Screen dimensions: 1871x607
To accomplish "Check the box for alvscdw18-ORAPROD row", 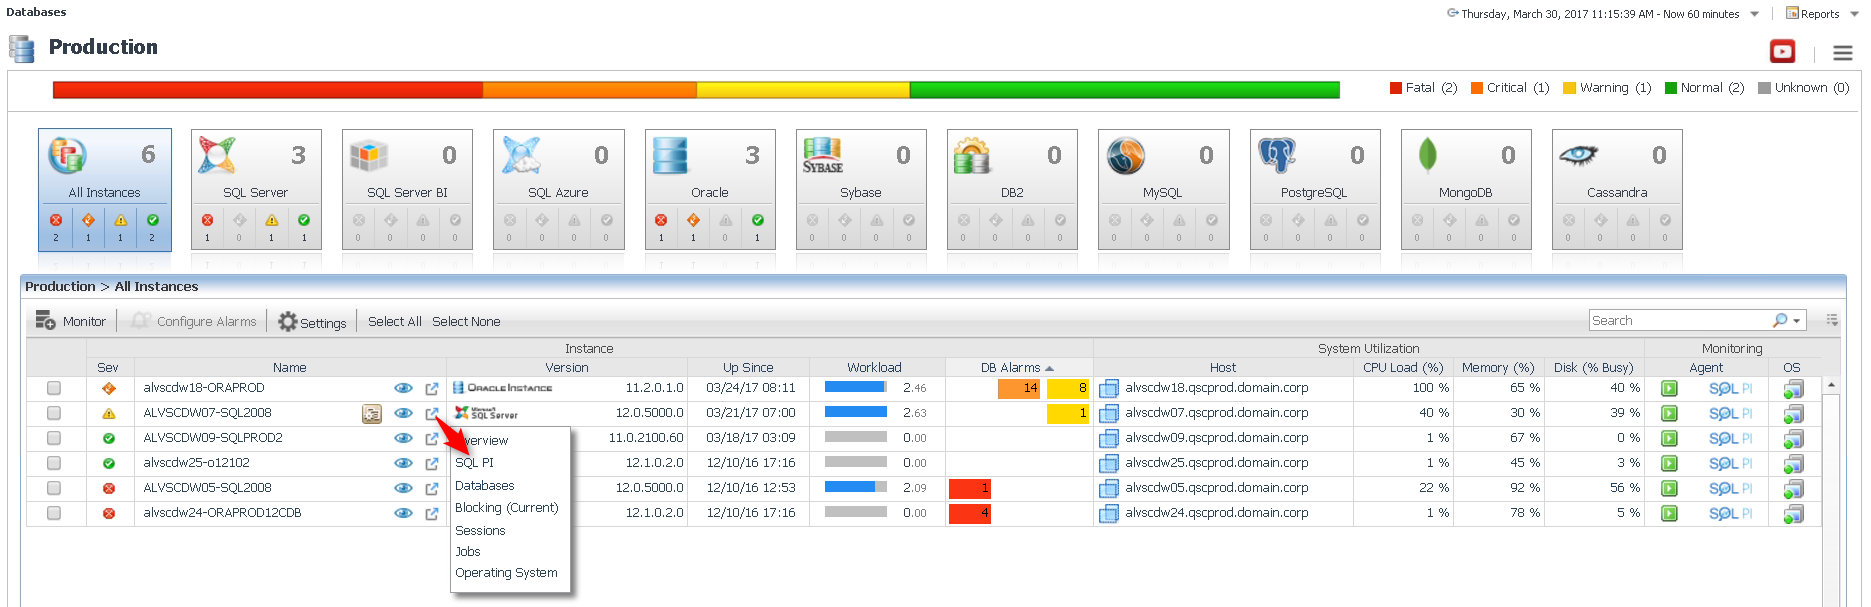I will pos(54,388).
